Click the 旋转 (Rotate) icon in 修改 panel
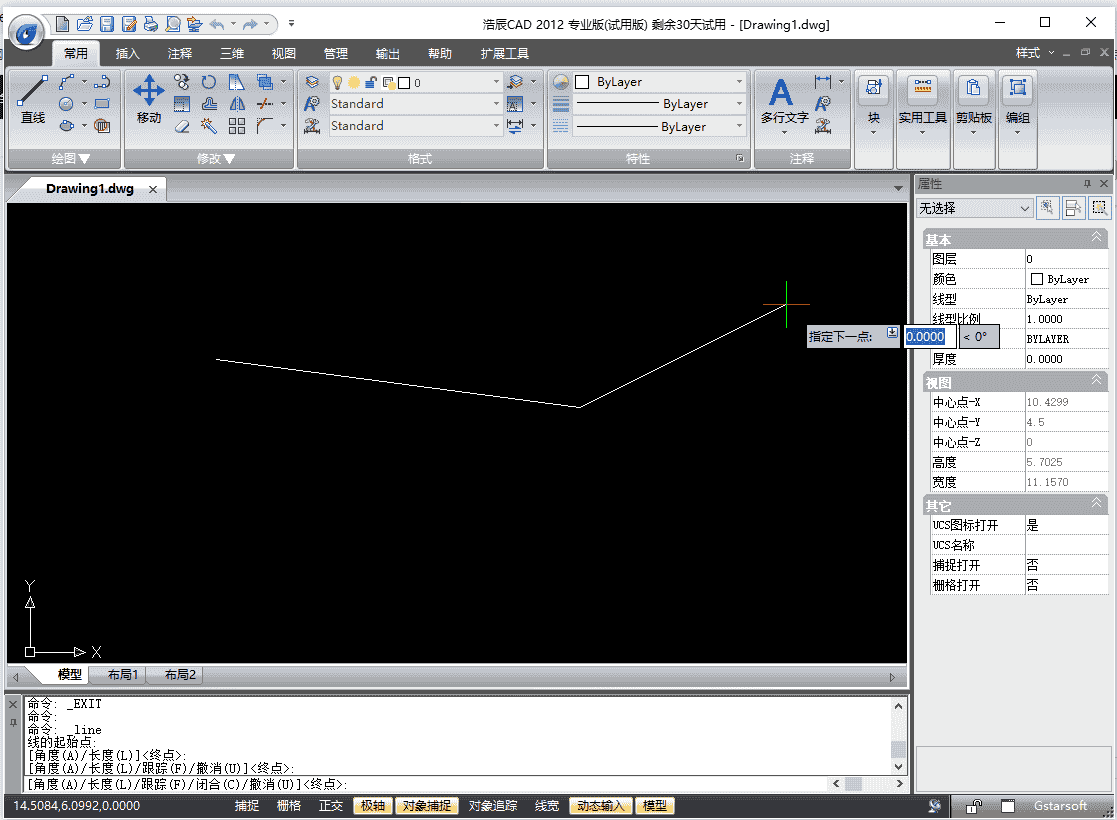Viewport: 1117px width, 820px height. [x=209, y=82]
